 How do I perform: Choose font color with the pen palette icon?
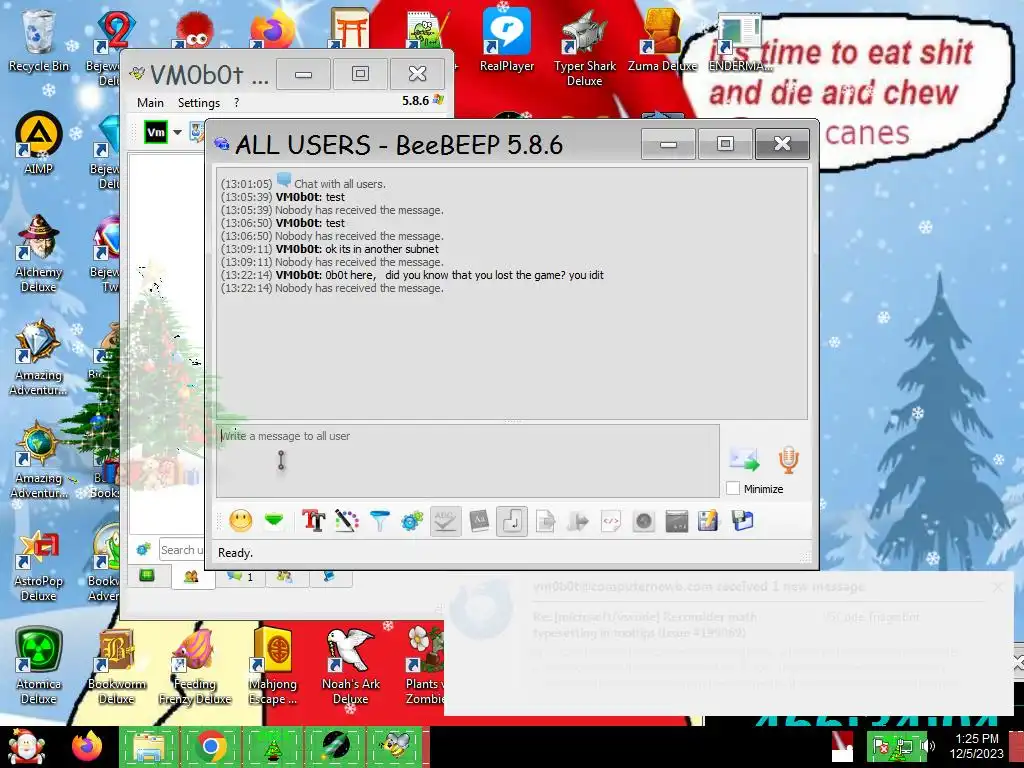click(347, 521)
